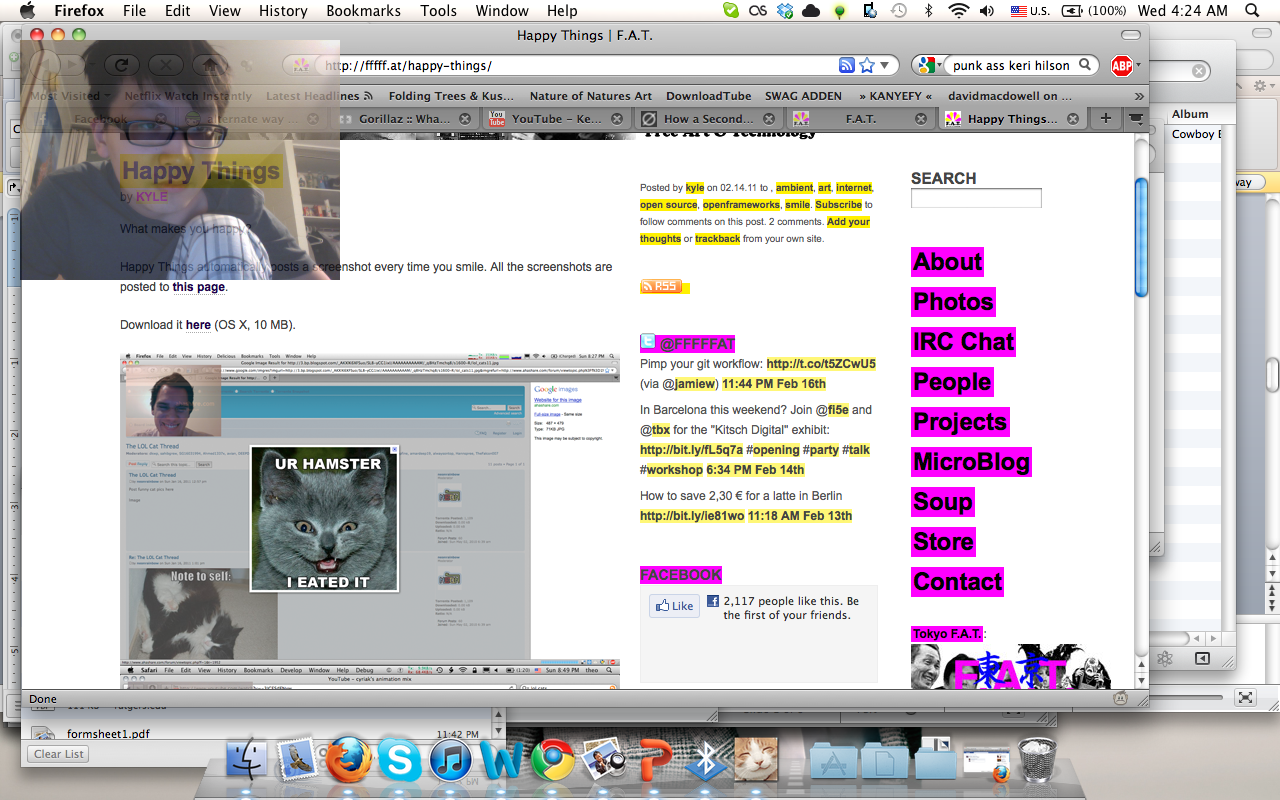Toggle Wi-Fi menu in the menu bar
This screenshot has width=1280, height=800.
click(959, 11)
